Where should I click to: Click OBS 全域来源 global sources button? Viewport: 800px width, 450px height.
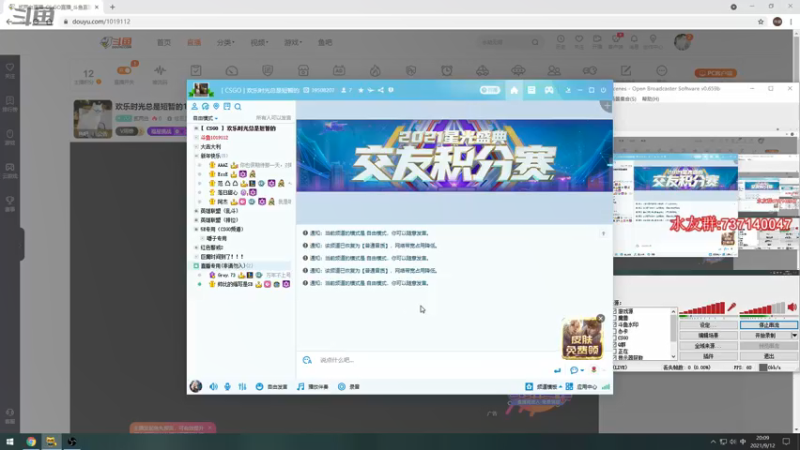pyautogui.click(x=708, y=346)
